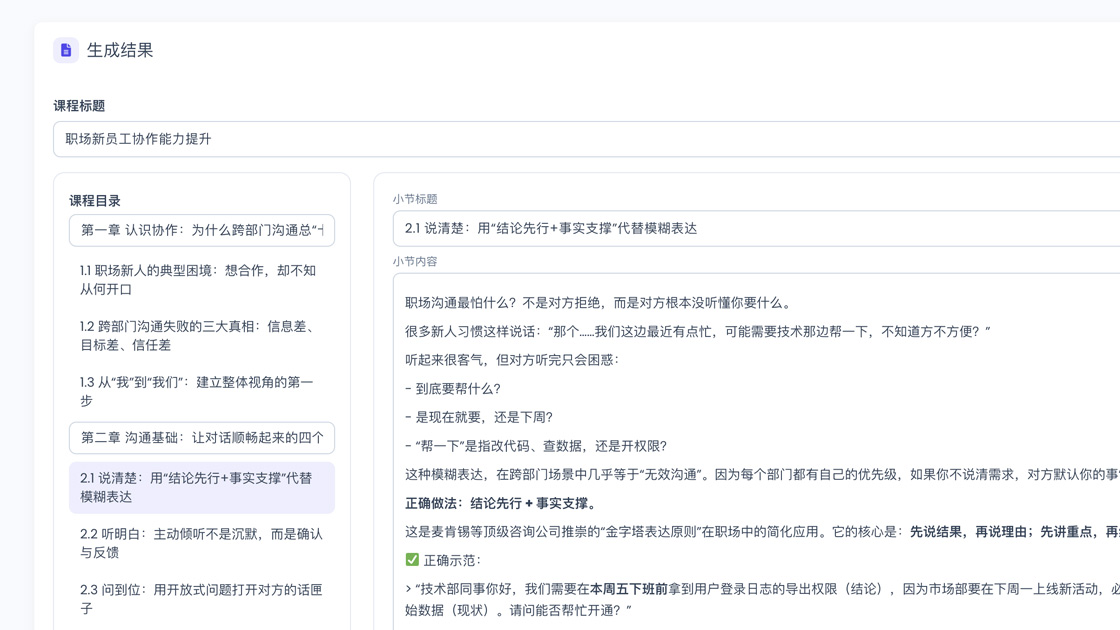Image resolution: width=1120 pixels, height=630 pixels.
Task: Focus the 课程标题 input field
Action: [586, 139]
